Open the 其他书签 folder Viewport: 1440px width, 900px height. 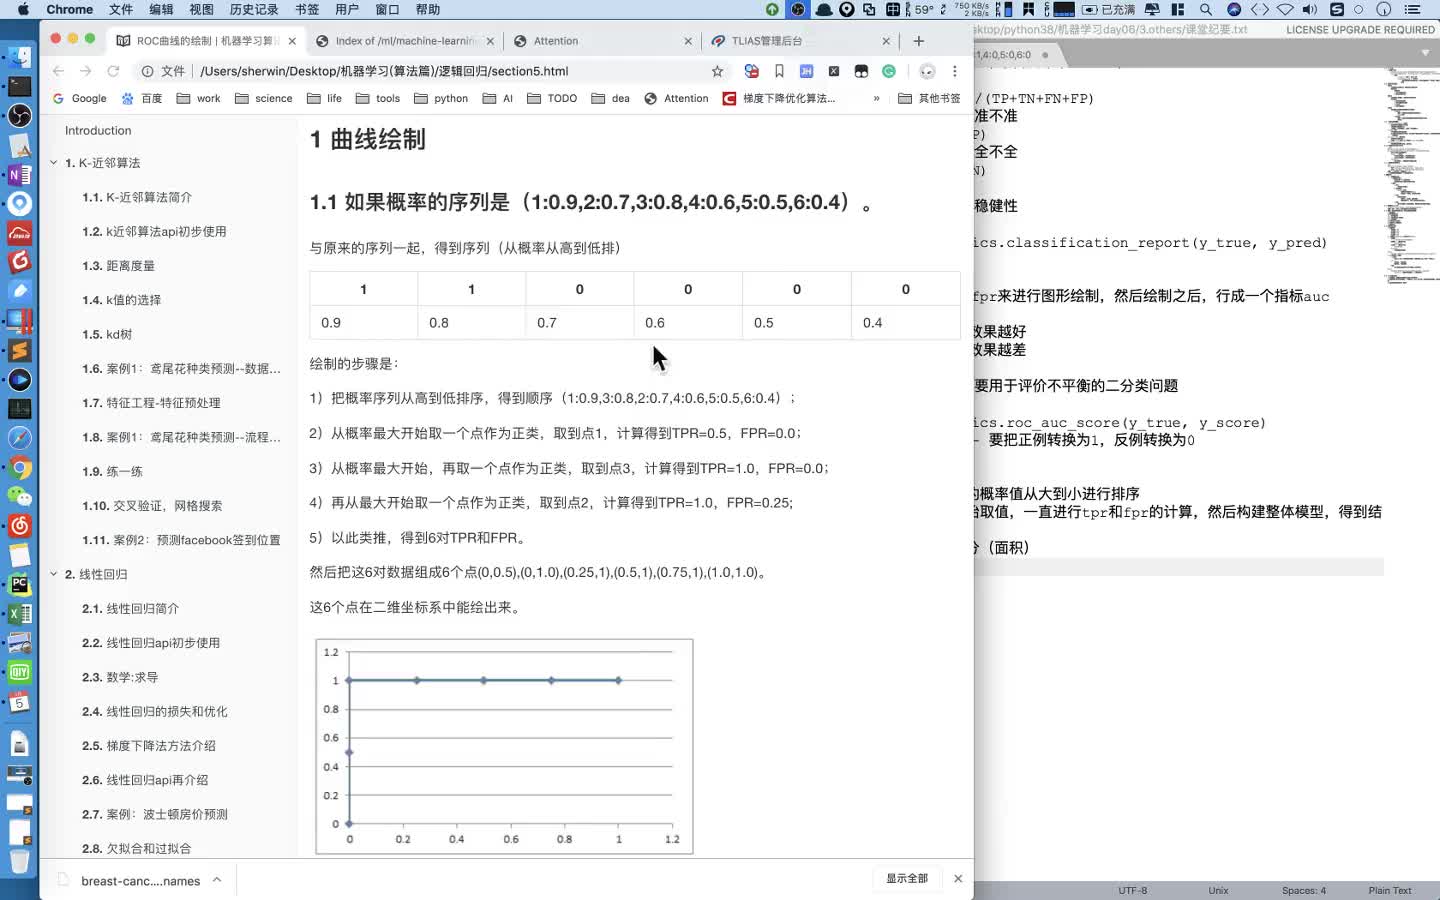[x=929, y=98]
